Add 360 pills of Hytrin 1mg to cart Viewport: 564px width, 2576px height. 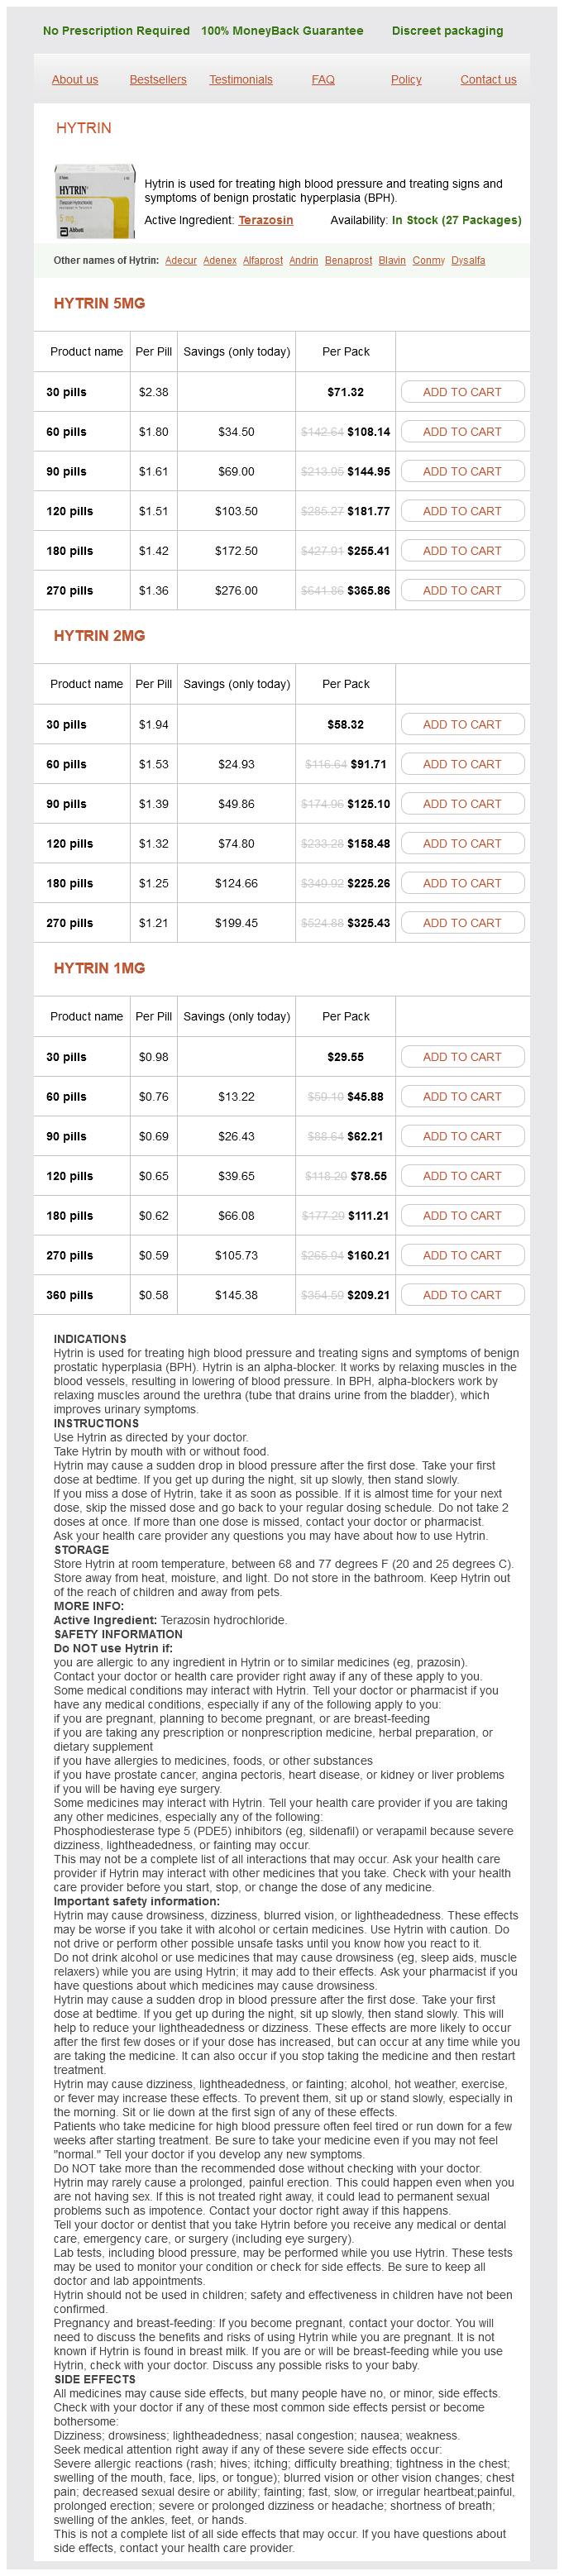point(462,1295)
